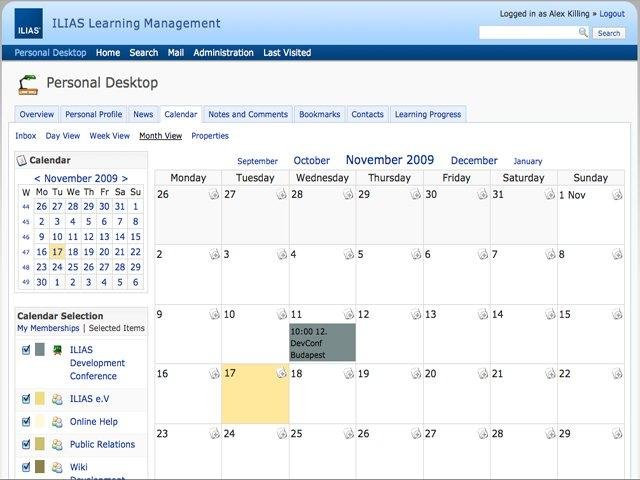Toggle Online Help calendar checkbox
The height and width of the screenshot is (480, 640).
tap(26, 422)
